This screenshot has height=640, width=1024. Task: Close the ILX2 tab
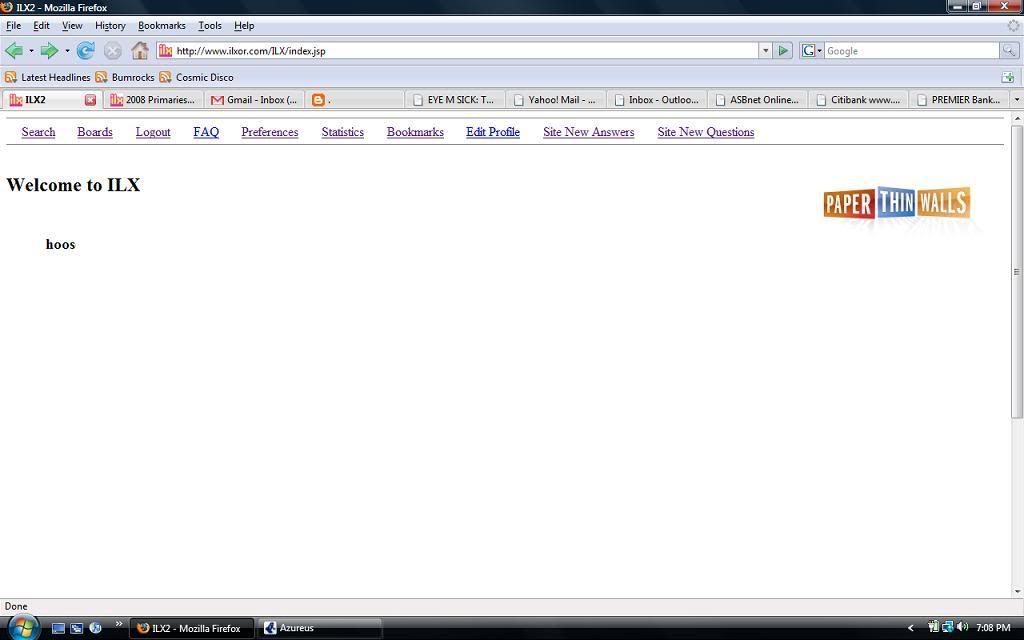pyautogui.click(x=90, y=100)
